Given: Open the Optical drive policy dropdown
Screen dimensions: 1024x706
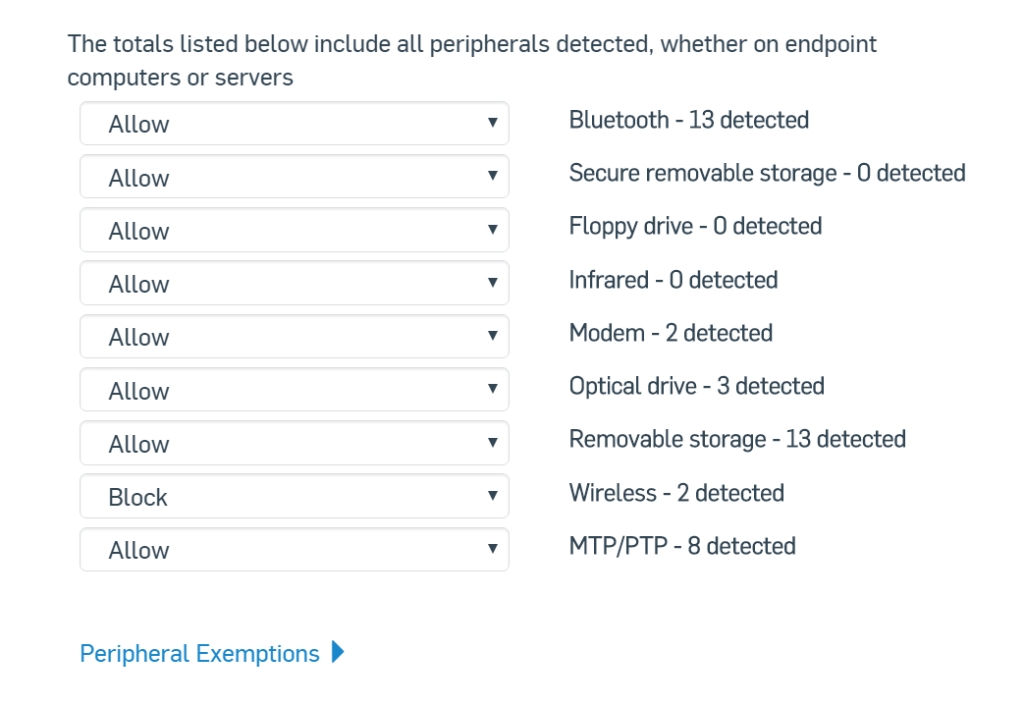Looking at the screenshot, I should 294,391.
